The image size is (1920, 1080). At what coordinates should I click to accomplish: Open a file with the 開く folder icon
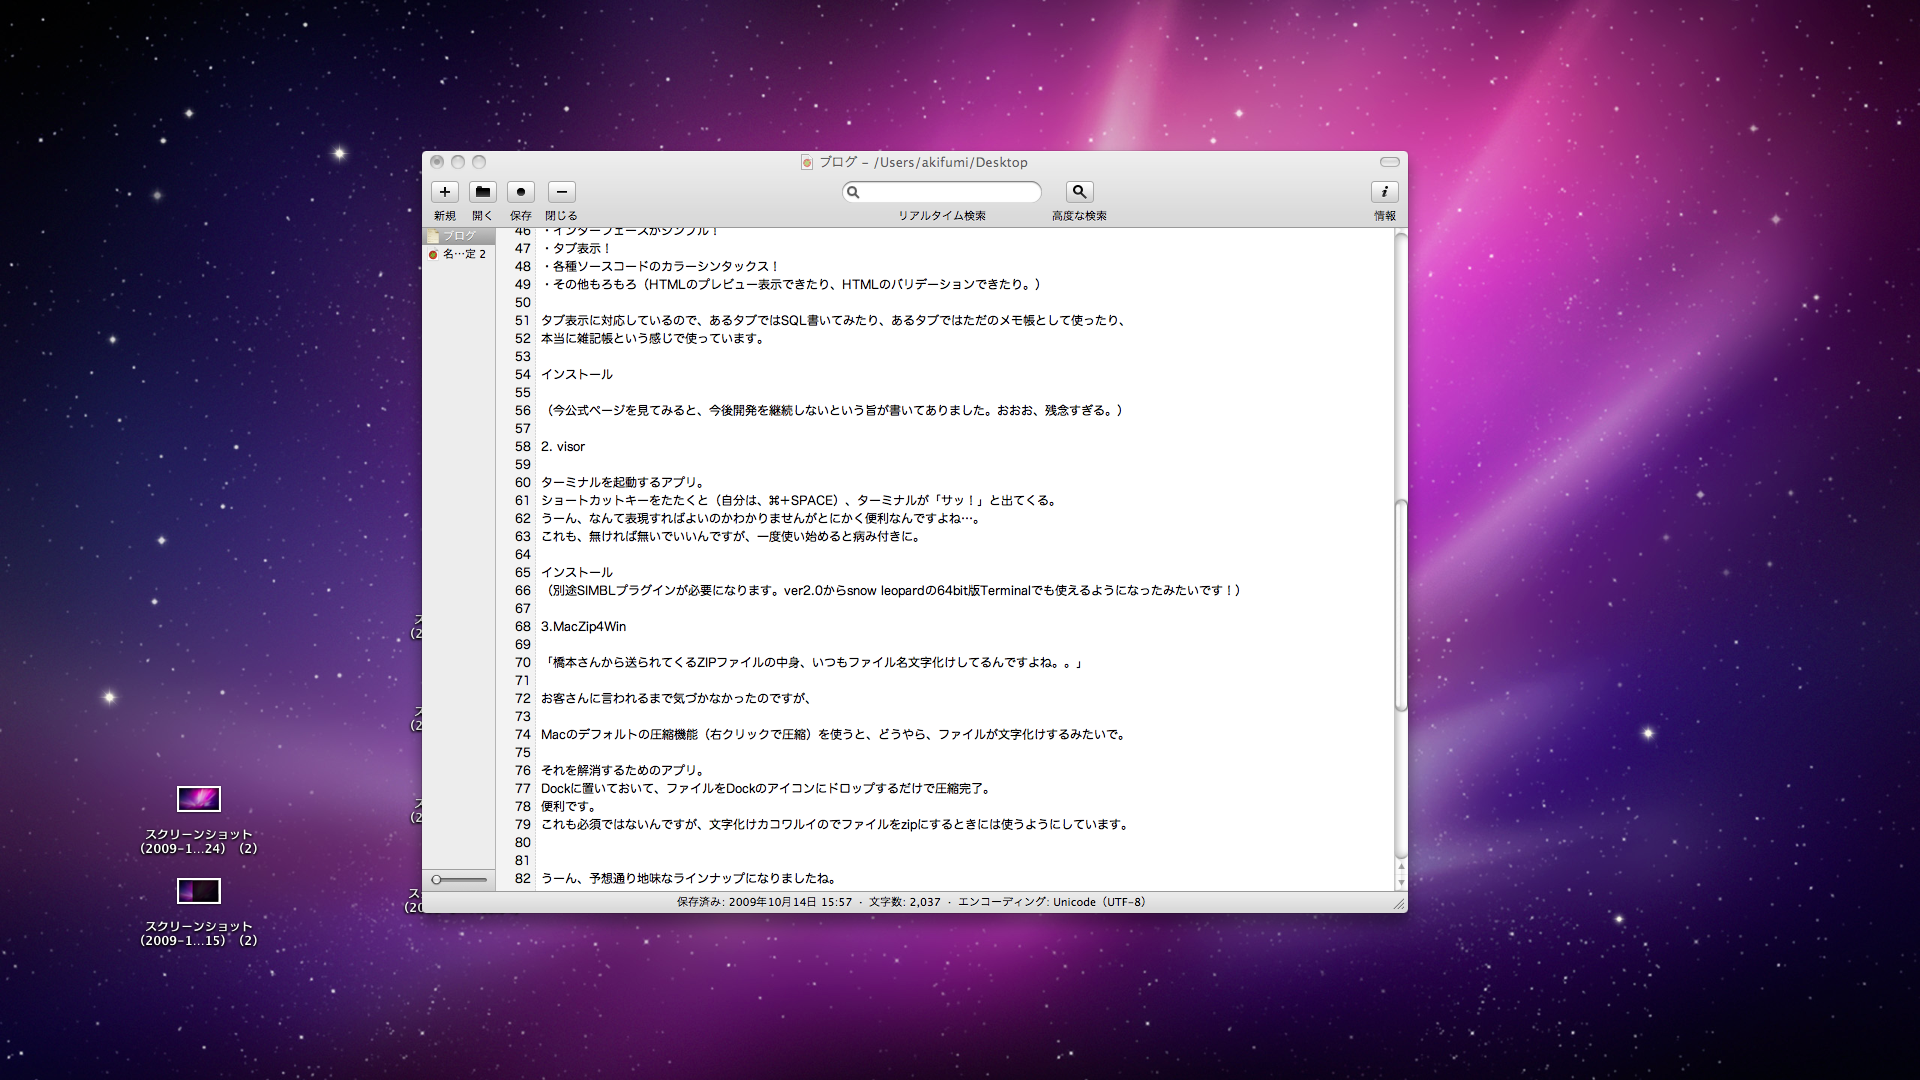coord(483,192)
